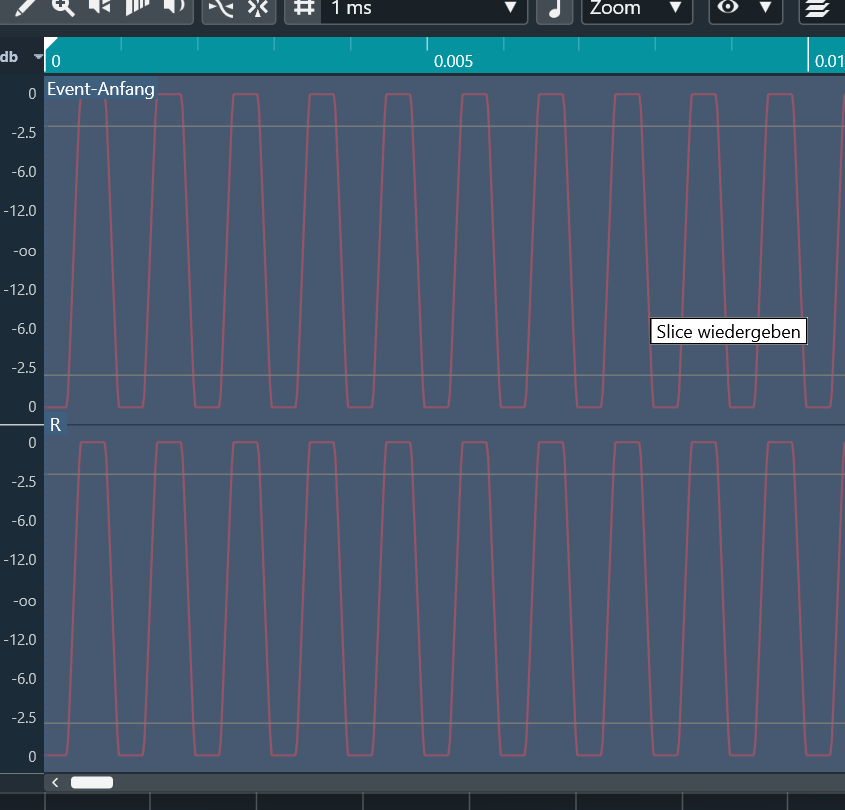Viewport: 845px width, 810px height.
Task: Click the ruler at 0.005
Action: pyautogui.click(x=452, y=61)
